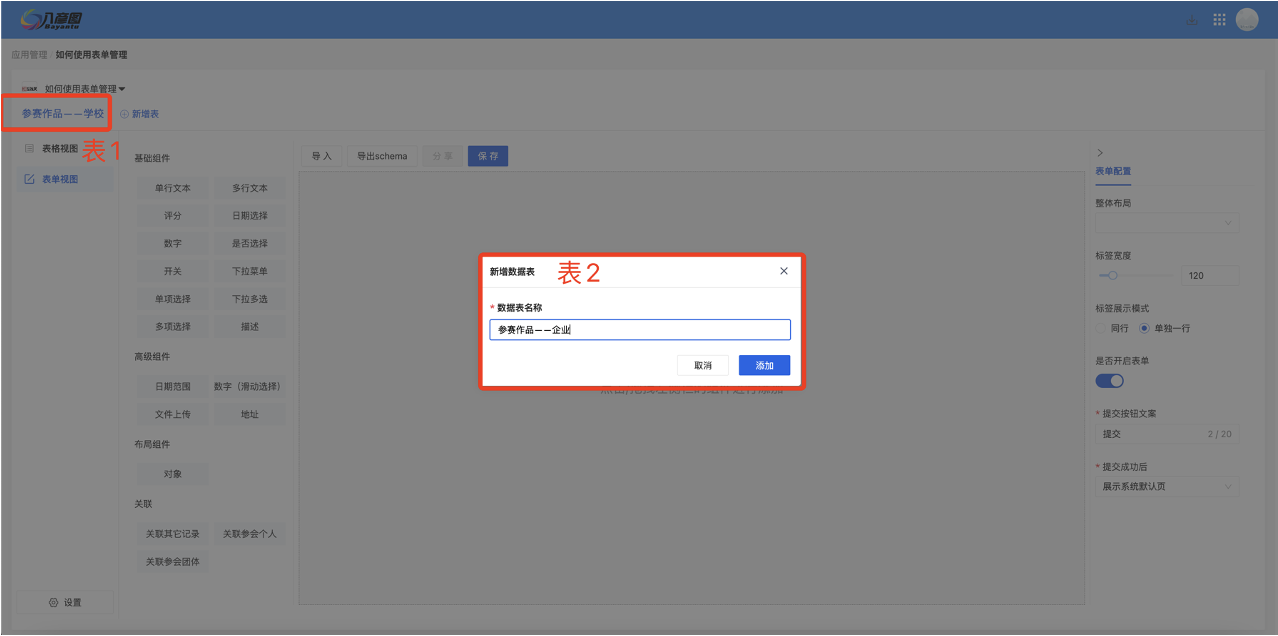
Task: Click the download icon in header
Action: coord(1190,20)
